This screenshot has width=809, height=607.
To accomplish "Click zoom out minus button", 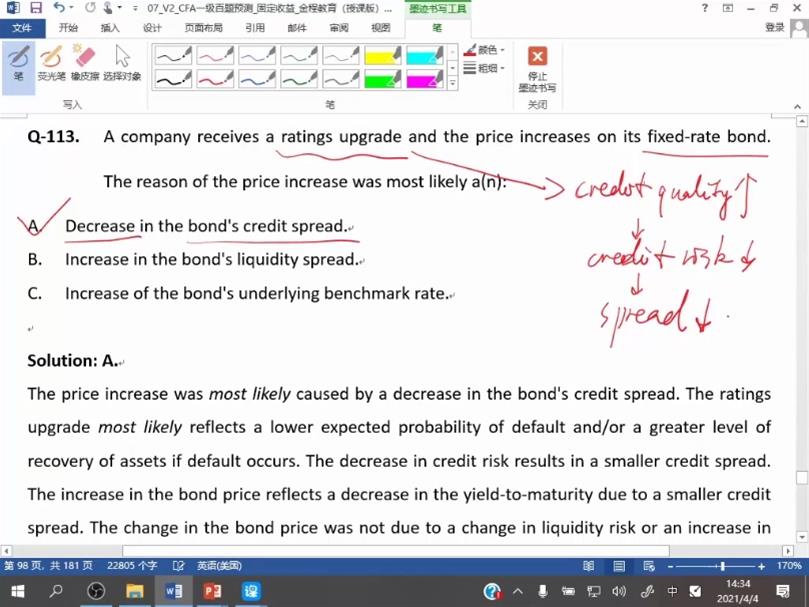I will 670,566.
